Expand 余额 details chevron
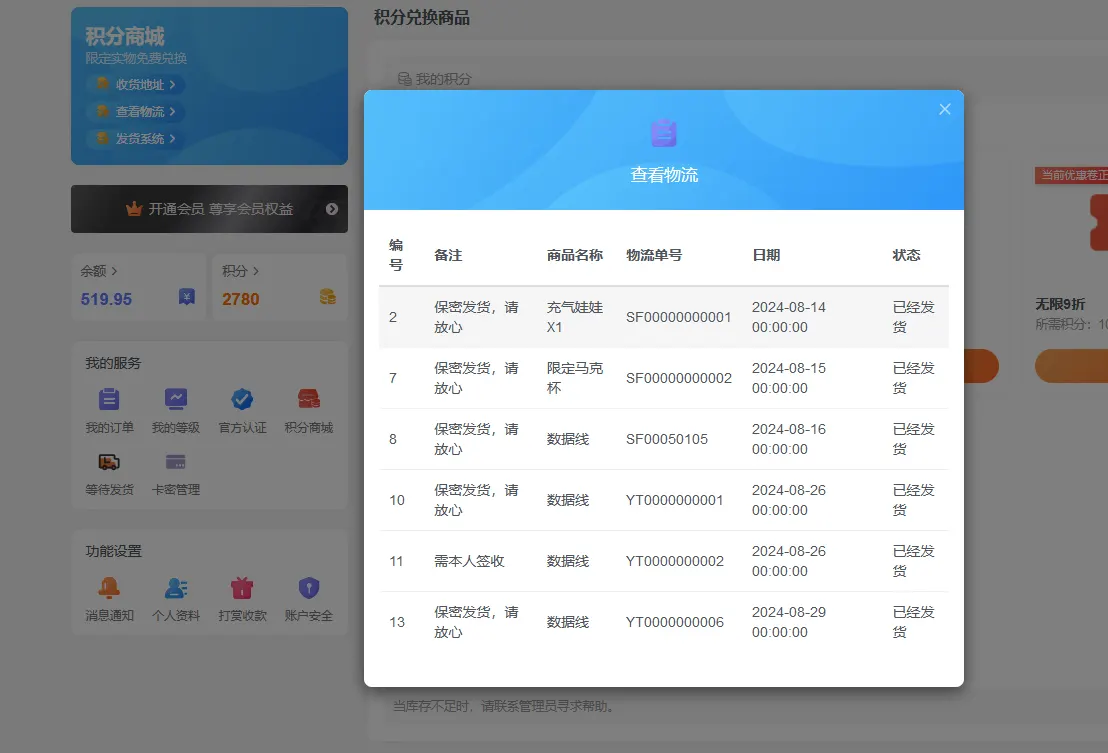The image size is (1108, 753). point(114,271)
